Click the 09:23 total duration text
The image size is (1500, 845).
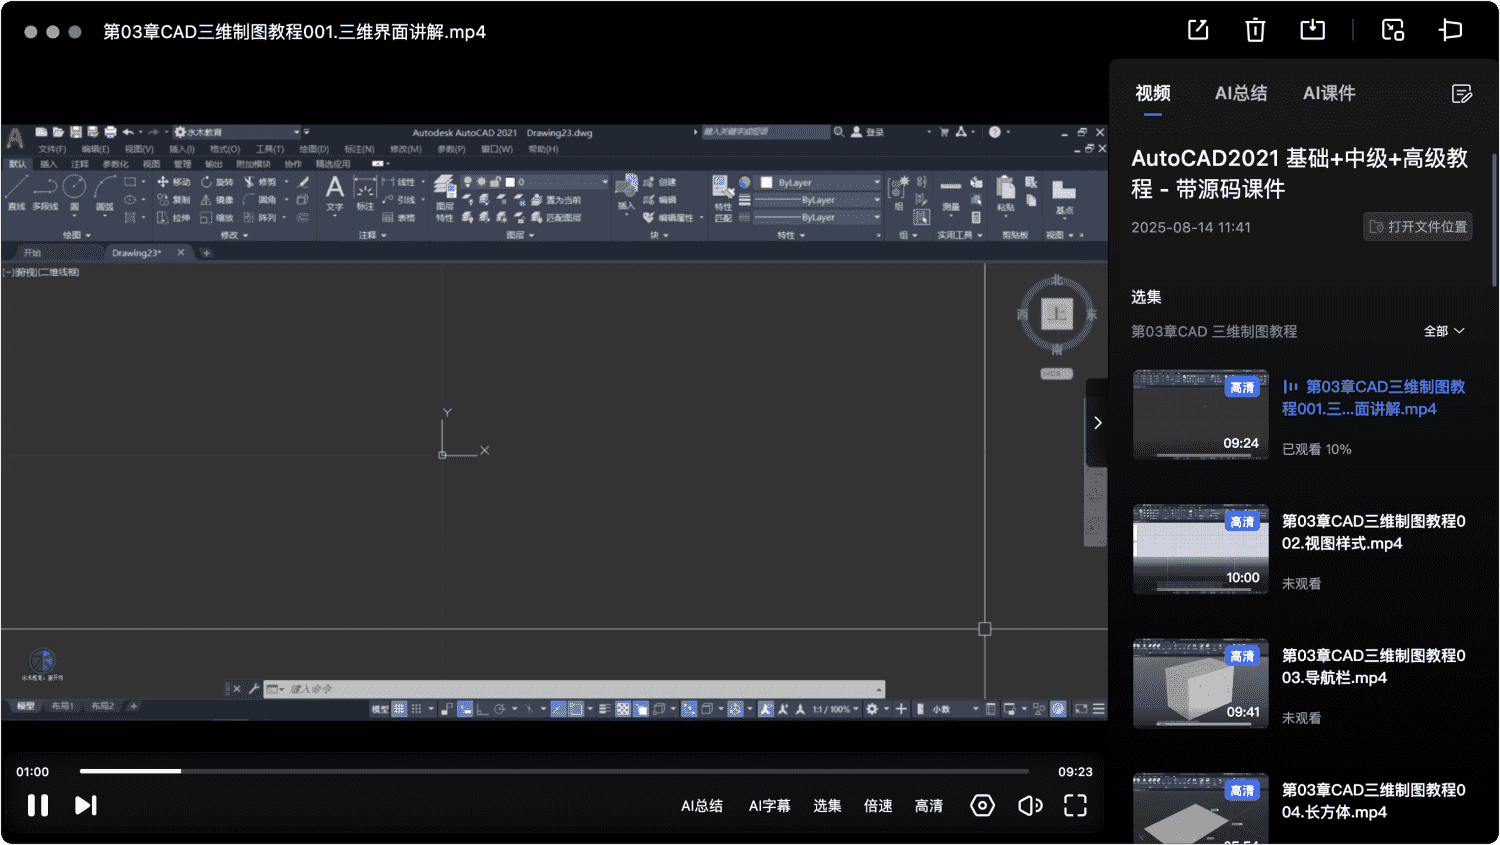coord(1075,772)
